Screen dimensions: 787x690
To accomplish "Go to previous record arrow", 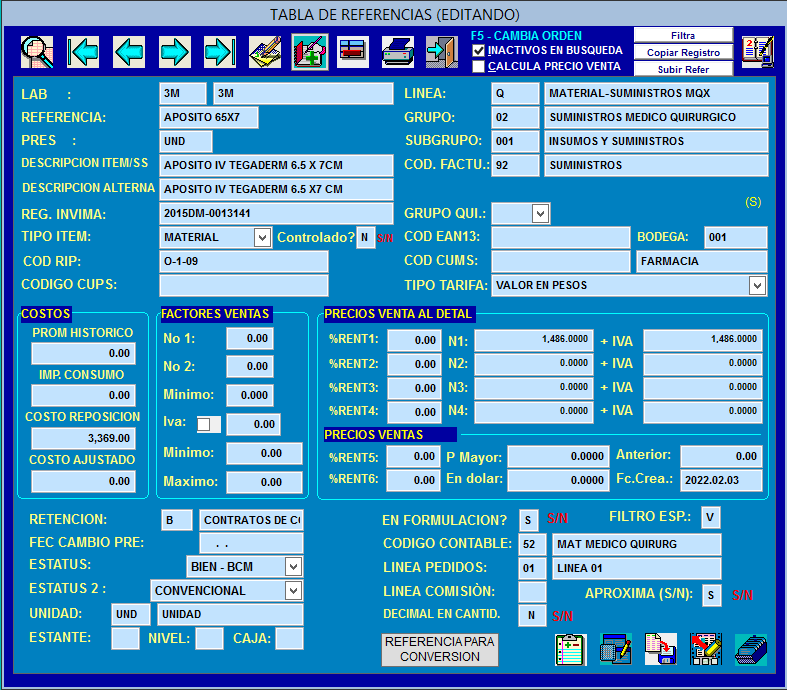I will [129, 52].
